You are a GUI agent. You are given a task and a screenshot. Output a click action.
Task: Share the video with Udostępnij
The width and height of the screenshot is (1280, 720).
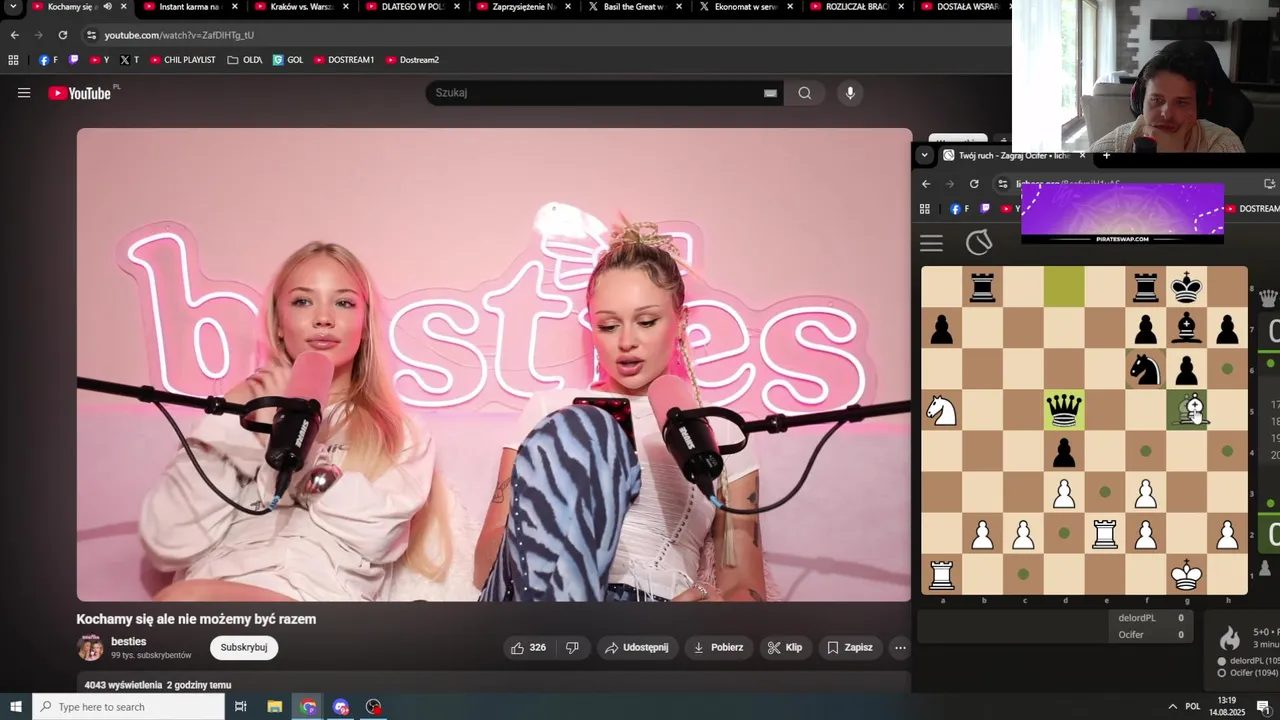[x=637, y=648]
